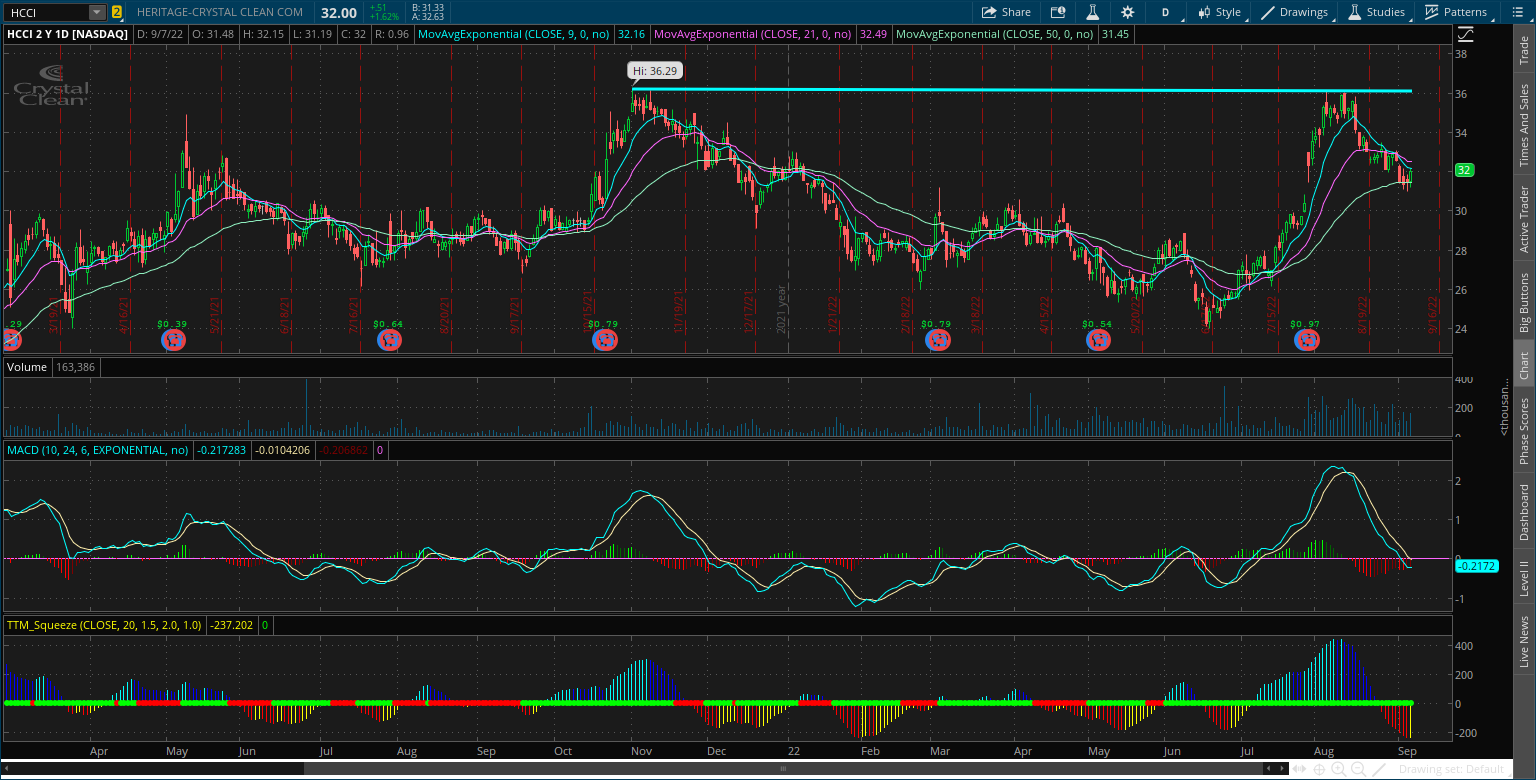
Task: Click the Share icon in the toolbar
Action: pyautogui.click(x=1004, y=12)
